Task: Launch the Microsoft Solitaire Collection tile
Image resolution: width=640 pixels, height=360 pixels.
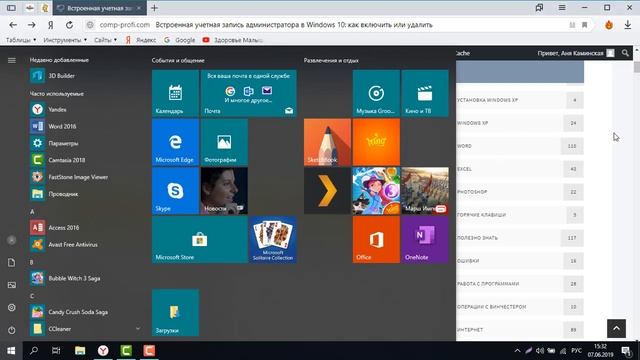Action: (x=273, y=240)
